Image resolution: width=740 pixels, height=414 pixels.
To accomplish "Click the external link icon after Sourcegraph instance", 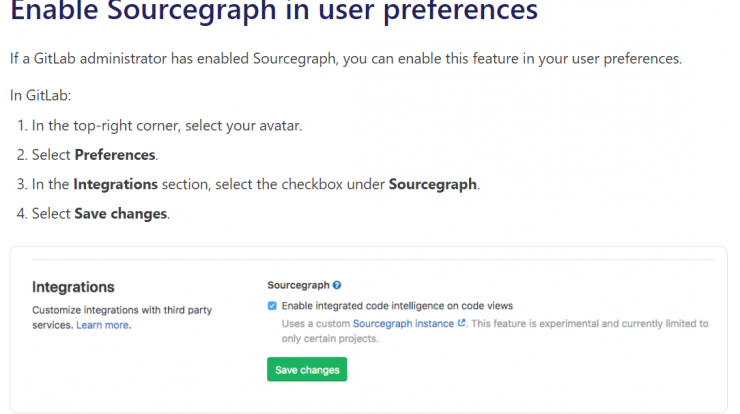I will click(462, 323).
